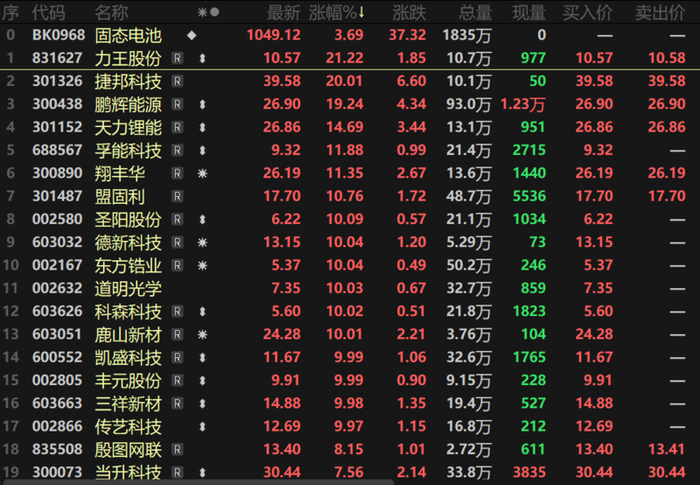700x485 pixels.
Task: Click the R badge in 鹿山新材 row
Action: click(x=177, y=334)
